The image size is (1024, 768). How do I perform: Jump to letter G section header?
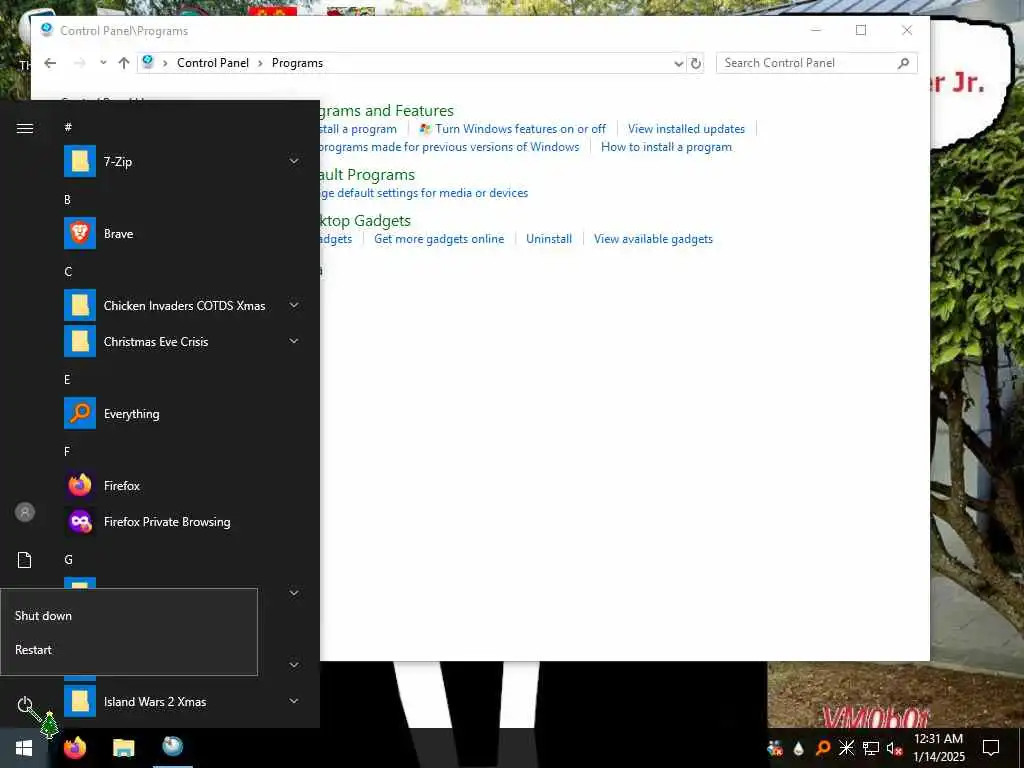coord(68,560)
